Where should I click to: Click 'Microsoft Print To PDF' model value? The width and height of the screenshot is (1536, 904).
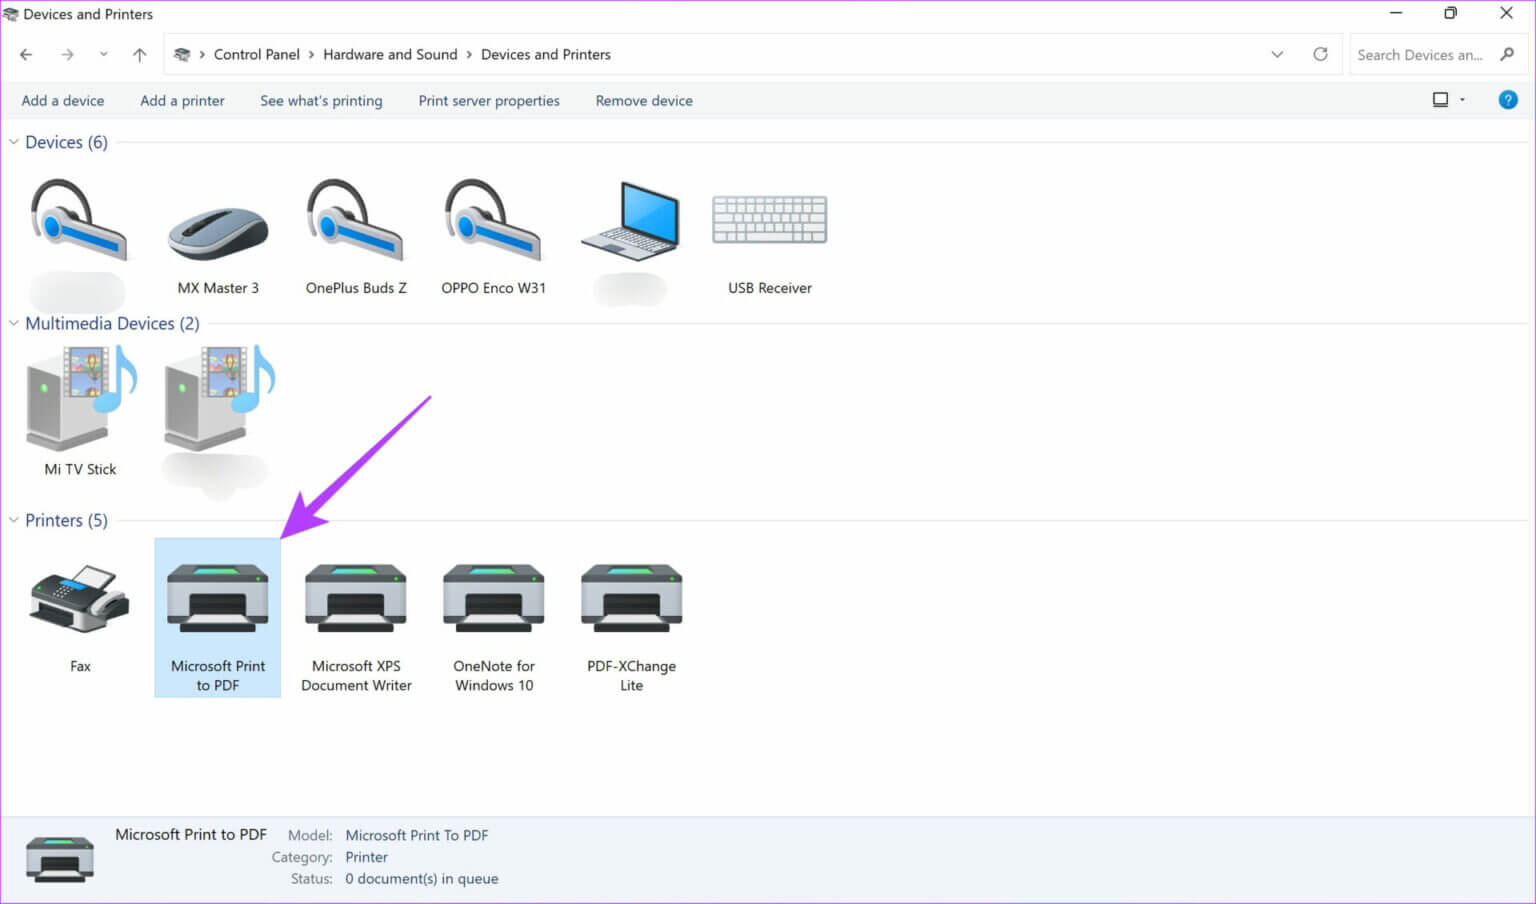pyautogui.click(x=417, y=835)
